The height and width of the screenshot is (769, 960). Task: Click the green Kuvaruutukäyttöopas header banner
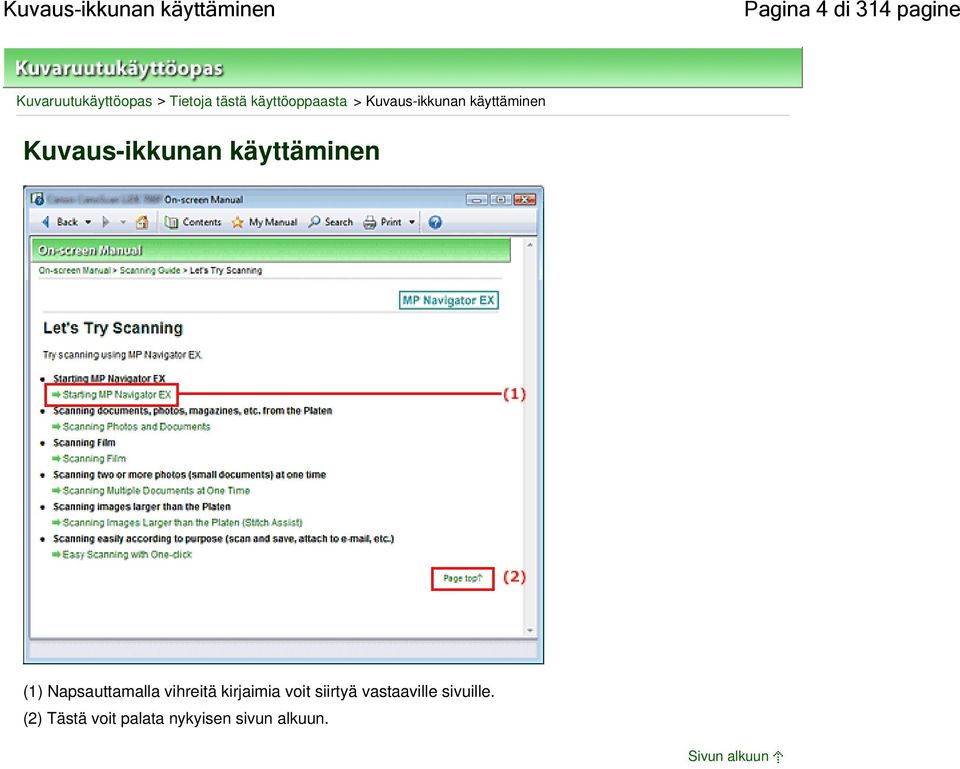[403, 67]
